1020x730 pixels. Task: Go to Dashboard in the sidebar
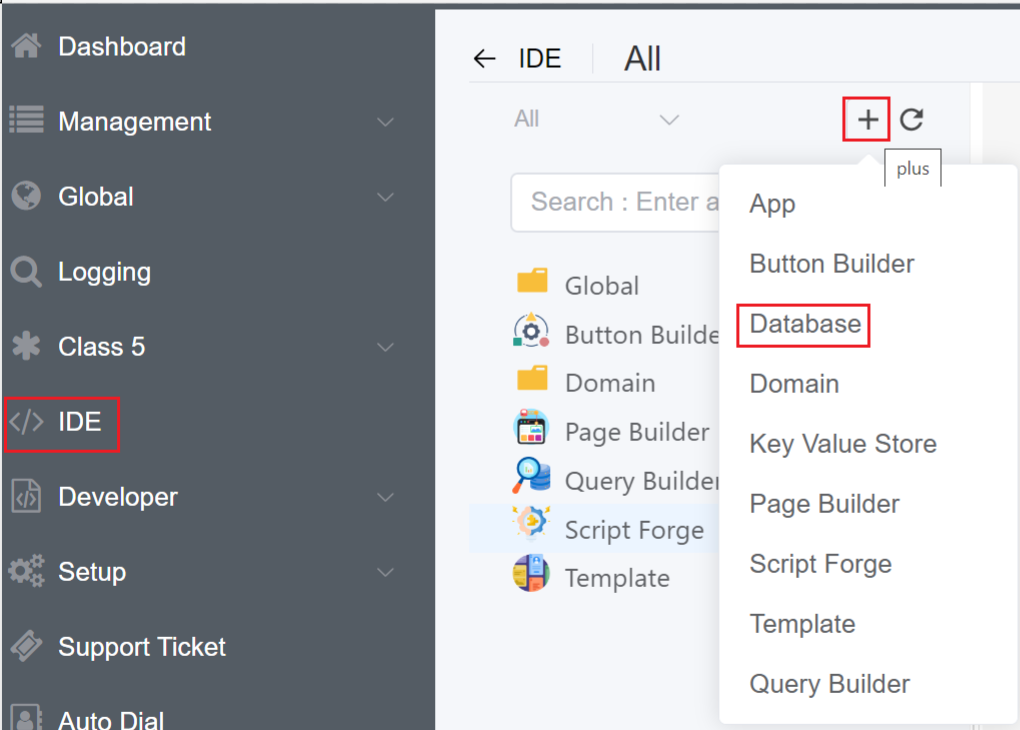click(121, 47)
